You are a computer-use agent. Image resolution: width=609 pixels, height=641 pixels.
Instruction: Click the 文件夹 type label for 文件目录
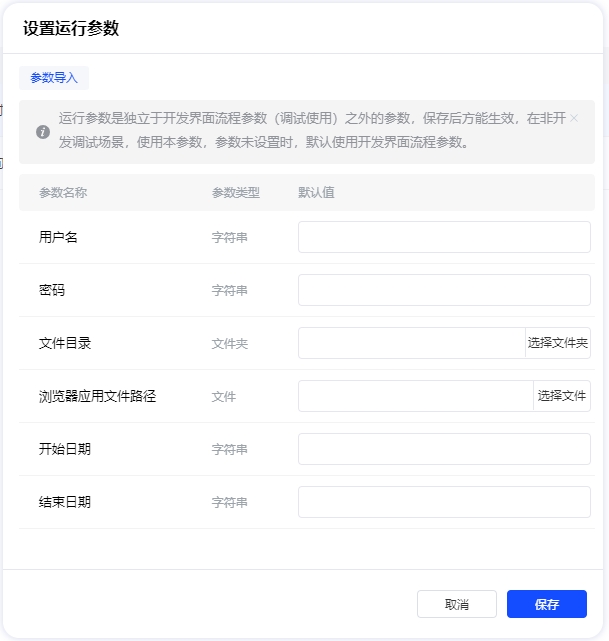click(x=230, y=343)
